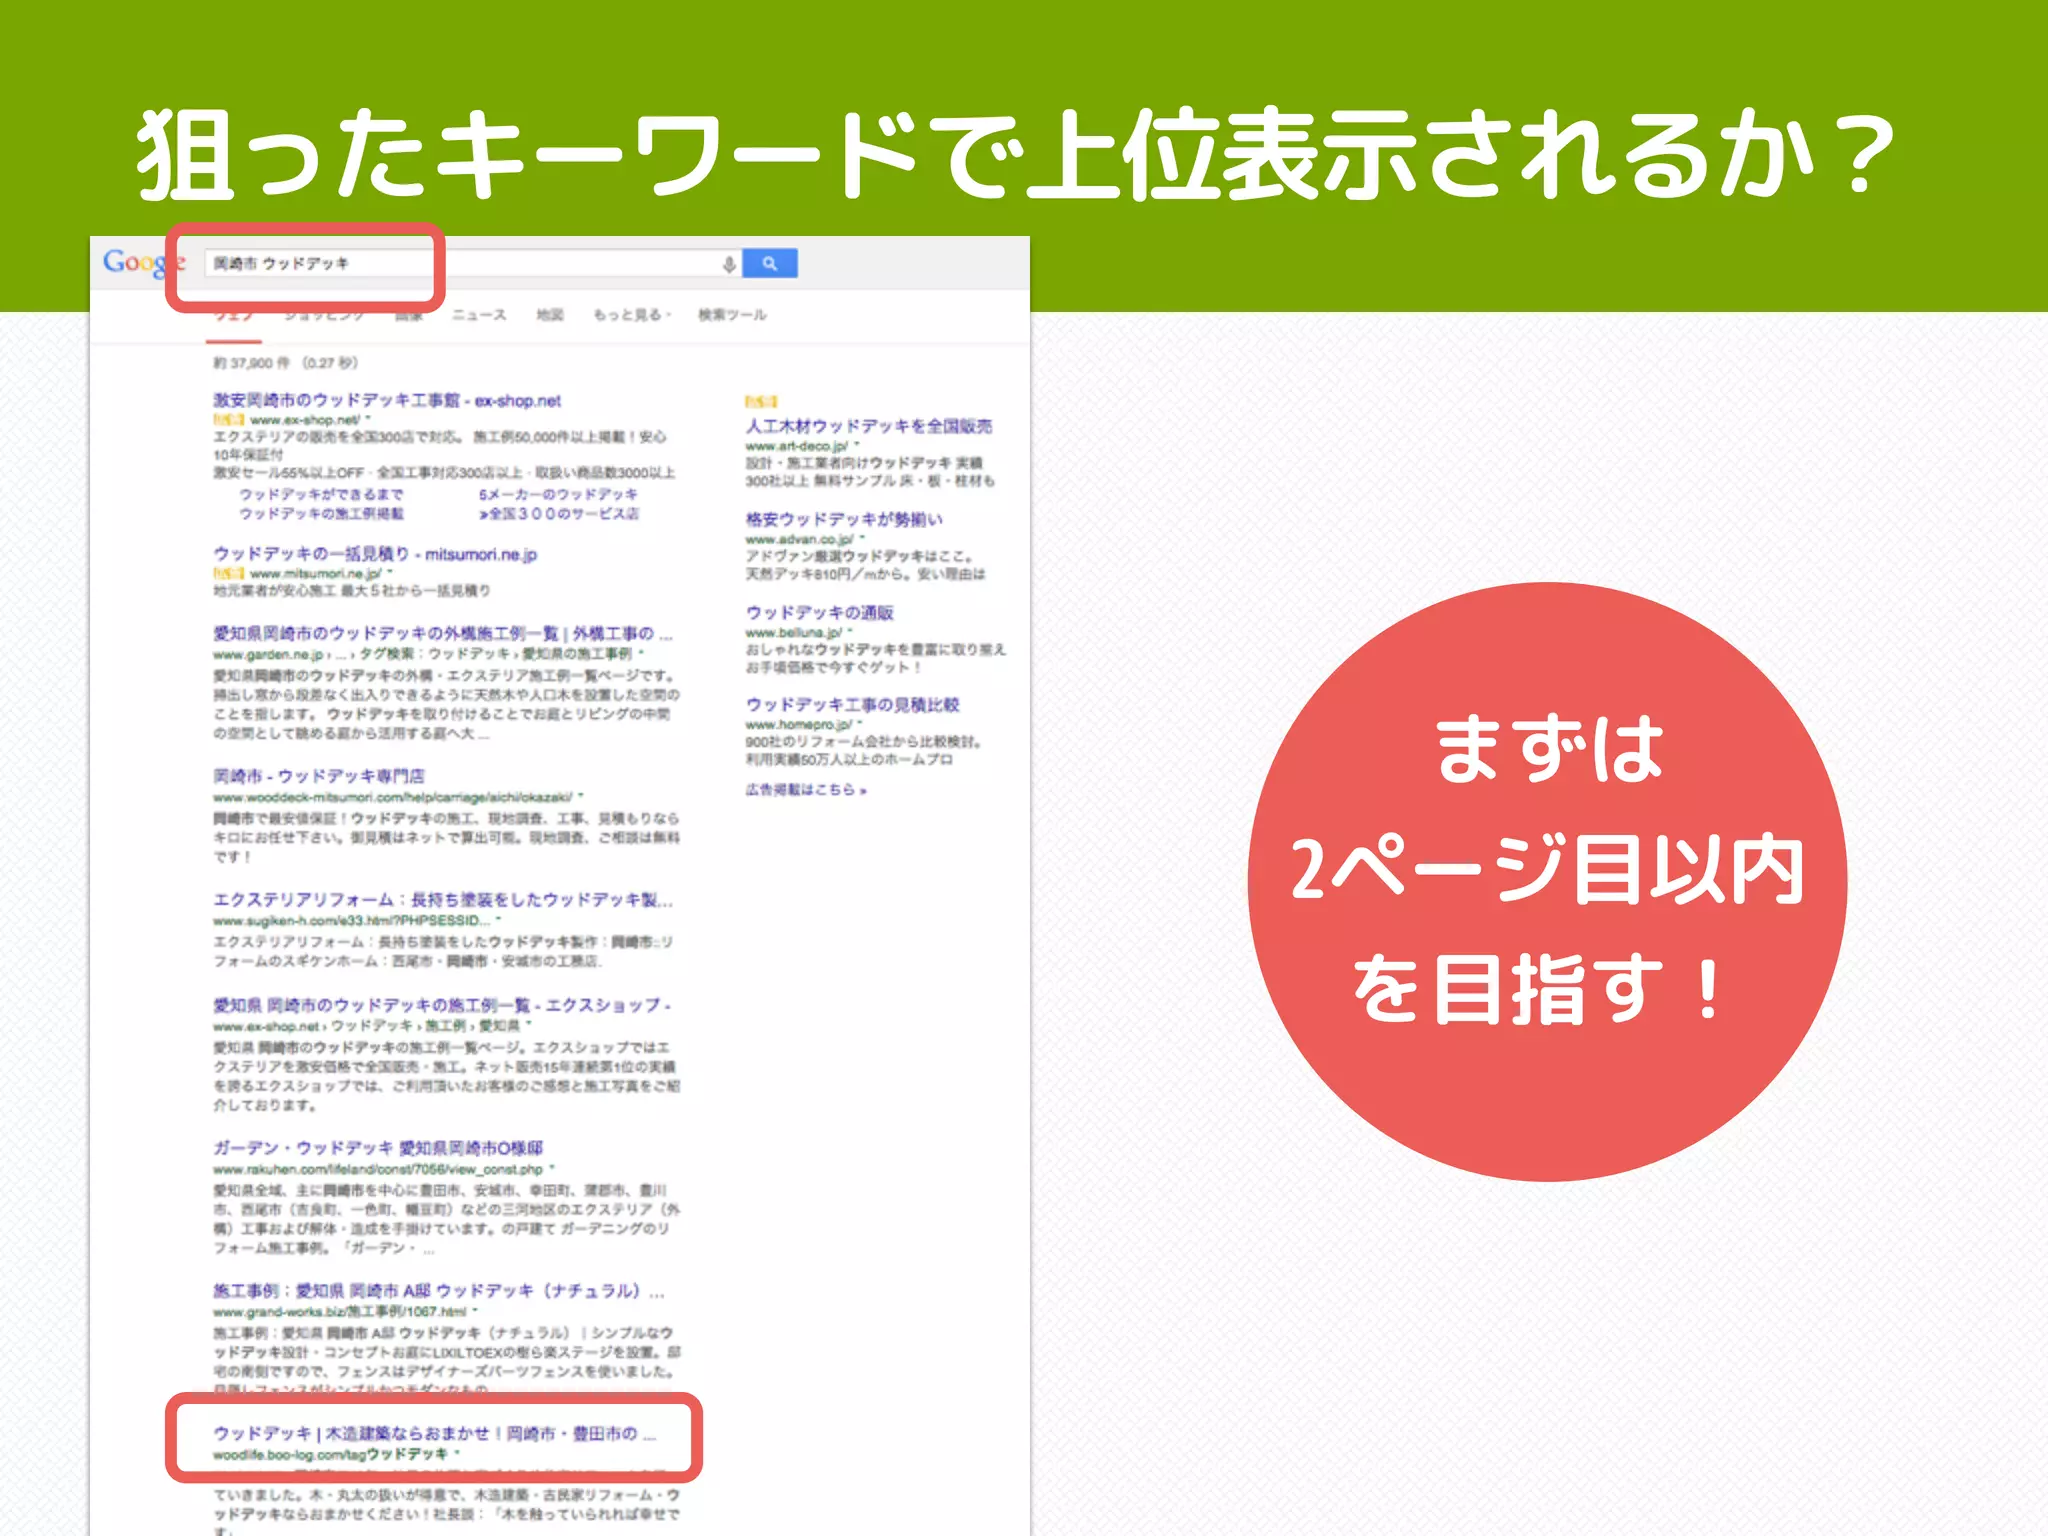
Task: Open result 愛知県 岡崎市のウッドデッキの施工例一覧 - エクスショップ
Action: click(x=442, y=1005)
